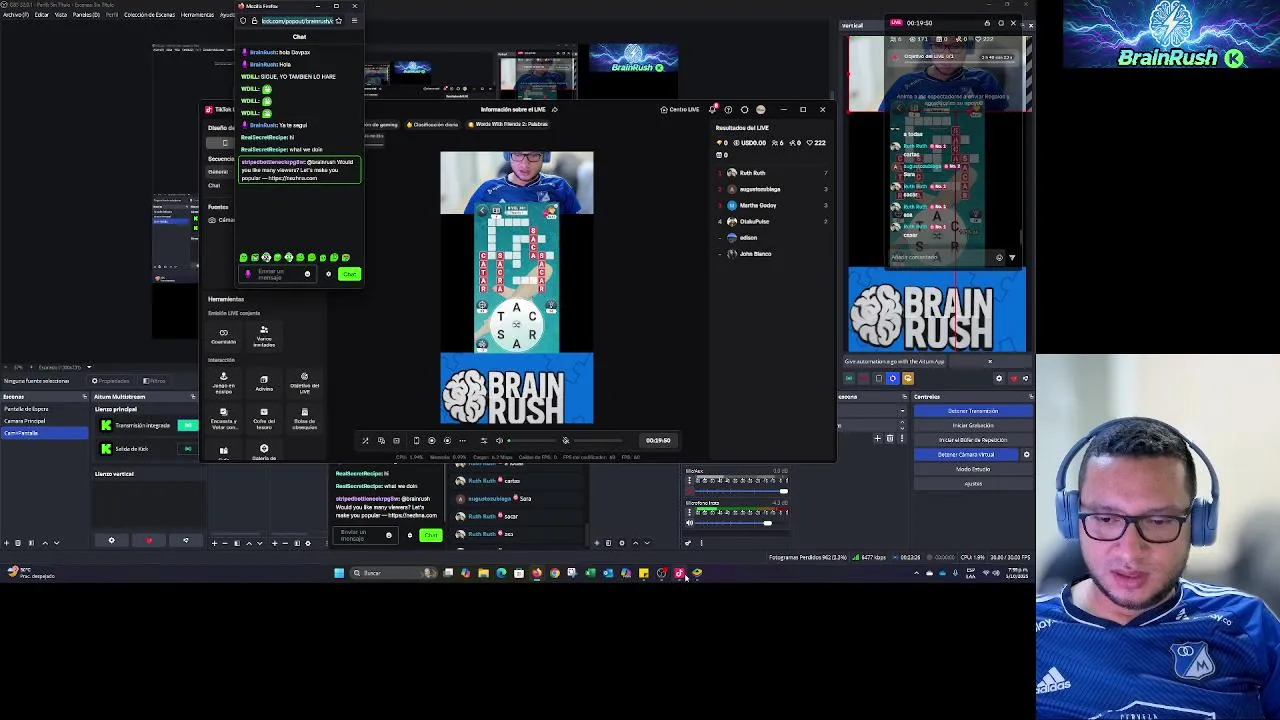Screen dimensions: 1280x720
Task: Open TikTok Live Studio from Windows taskbar
Action: click(679, 573)
